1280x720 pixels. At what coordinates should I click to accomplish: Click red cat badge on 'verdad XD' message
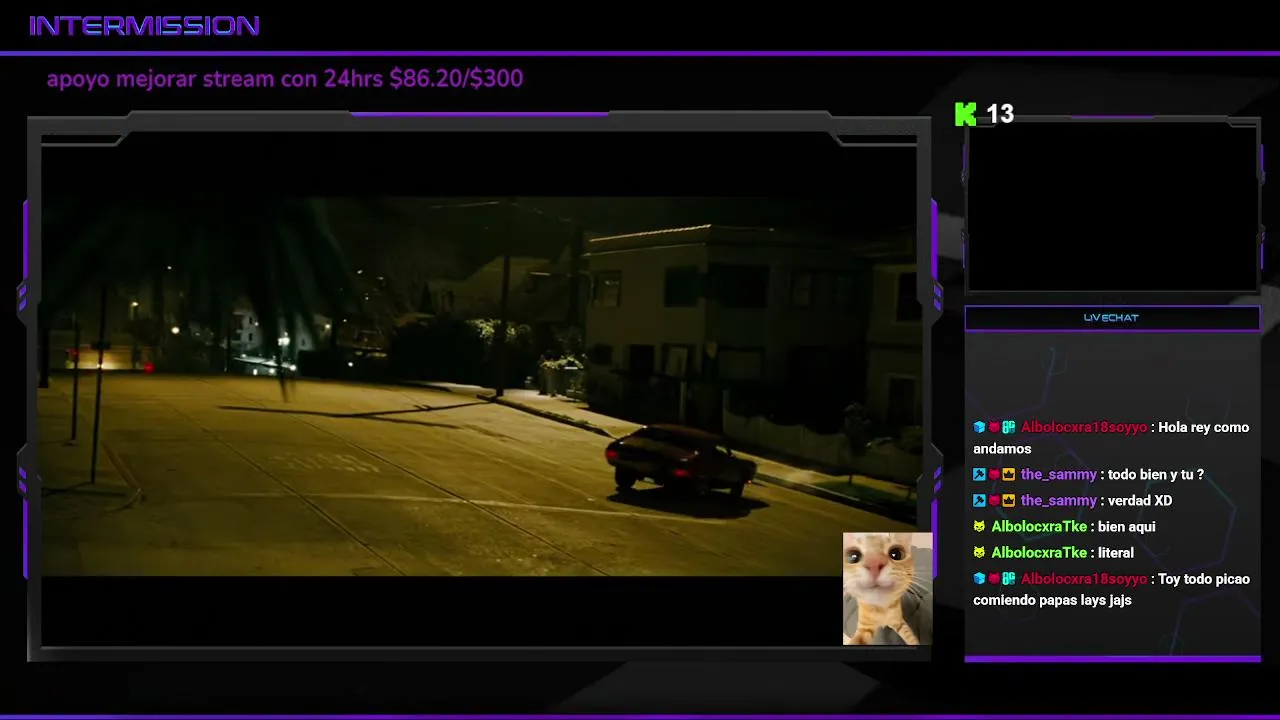(x=994, y=501)
